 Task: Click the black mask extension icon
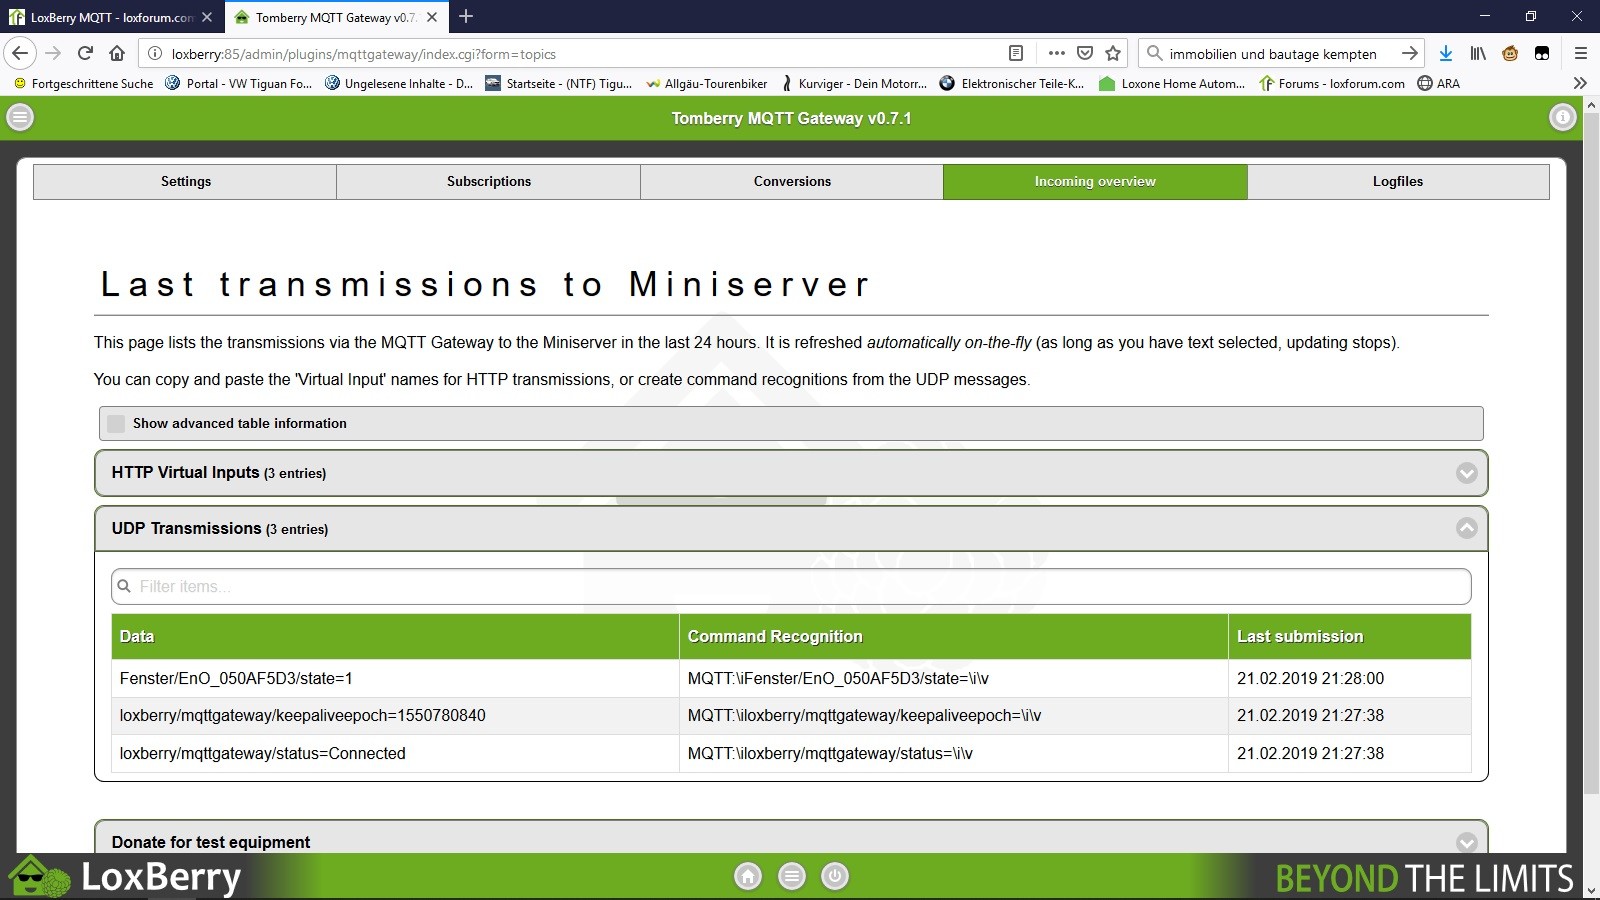tap(1542, 54)
